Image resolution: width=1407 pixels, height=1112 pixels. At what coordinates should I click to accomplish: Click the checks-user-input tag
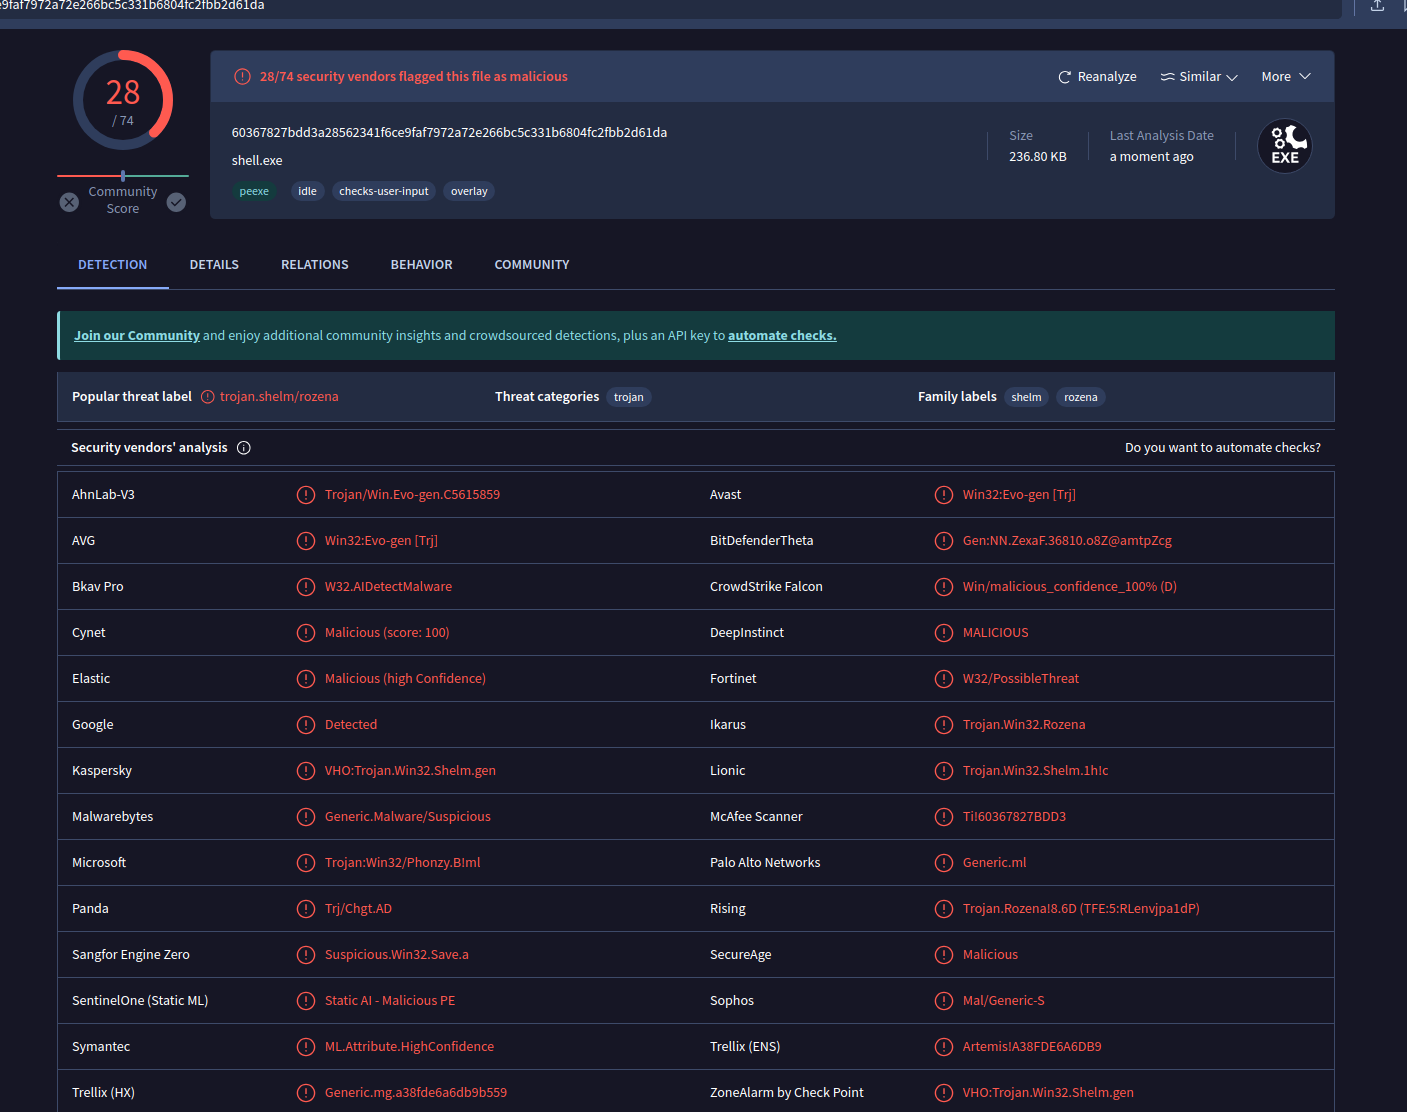[x=383, y=191]
